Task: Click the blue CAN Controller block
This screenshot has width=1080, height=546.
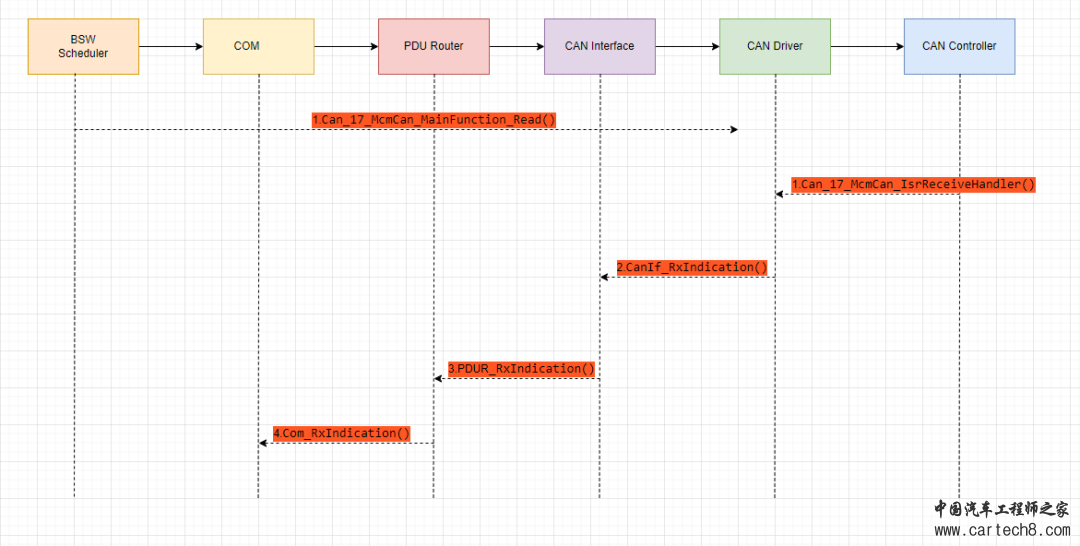Action: point(959,46)
